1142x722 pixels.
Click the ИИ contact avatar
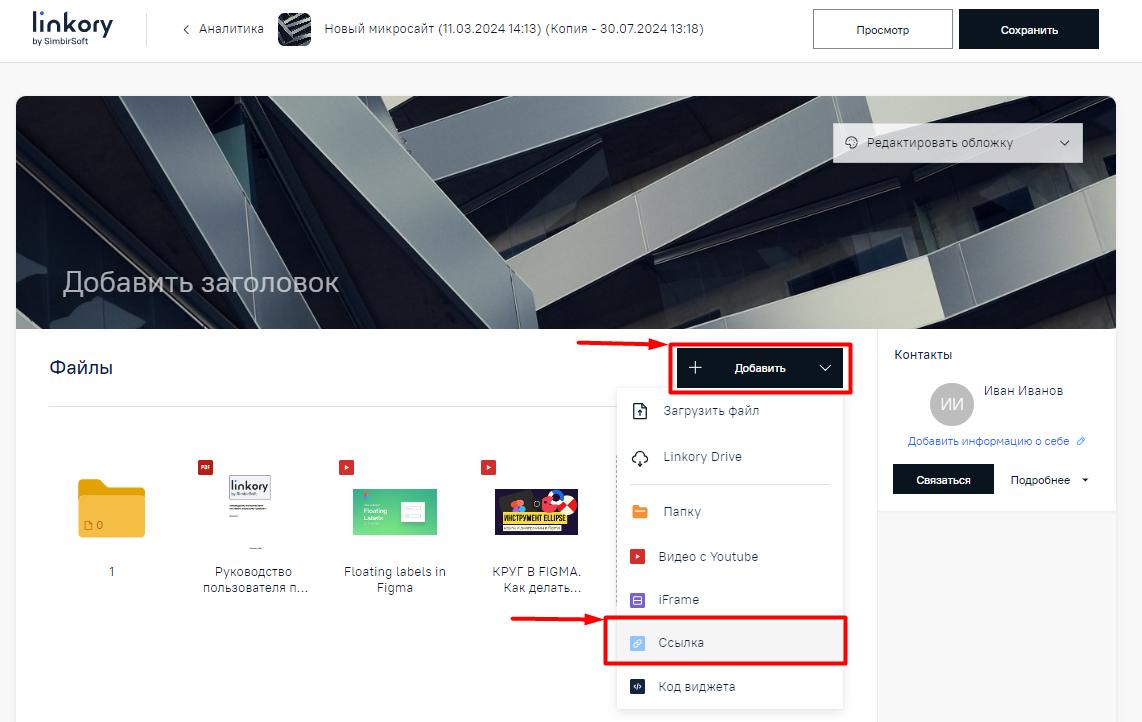coord(951,405)
